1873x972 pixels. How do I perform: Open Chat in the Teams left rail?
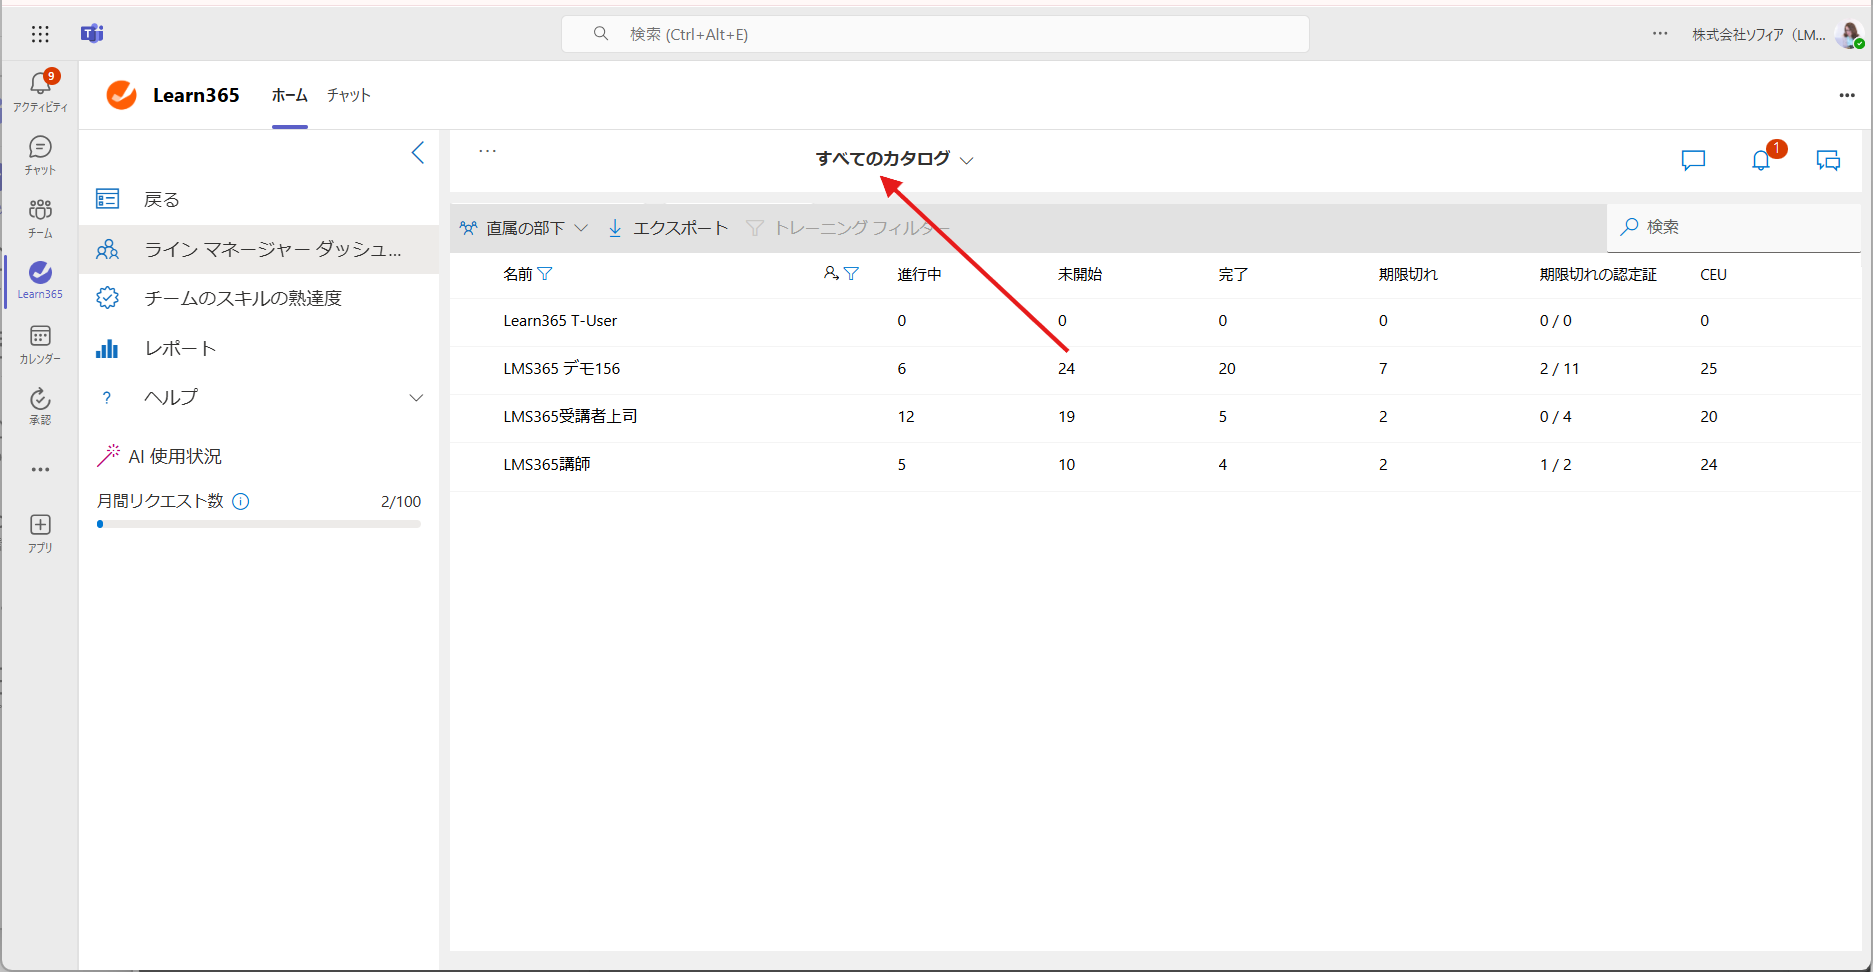tap(40, 155)
